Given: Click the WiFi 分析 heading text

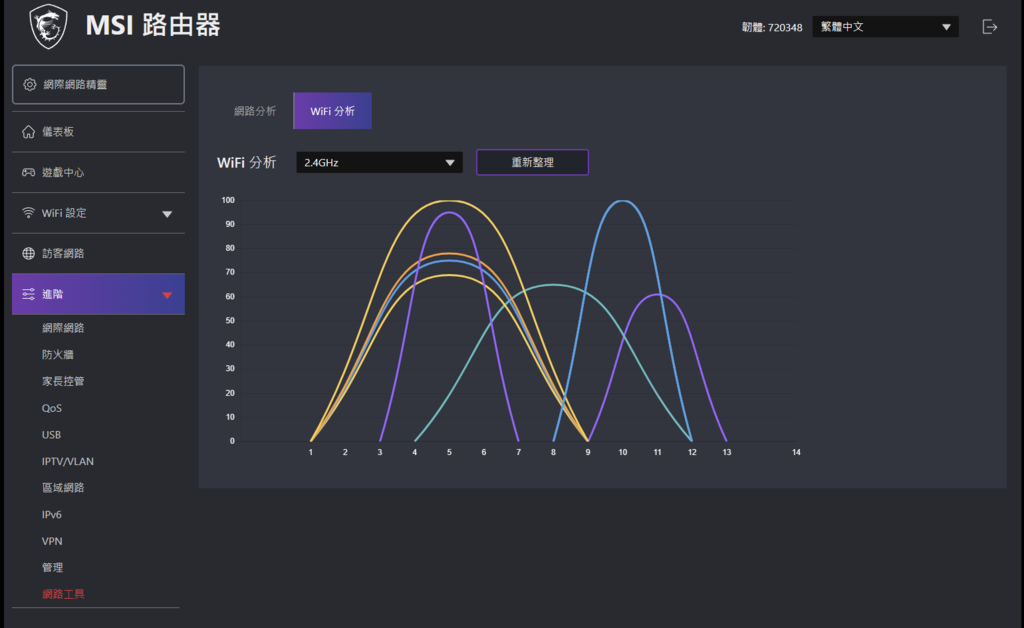Looking at the screenshot, I should click(247, 163).
